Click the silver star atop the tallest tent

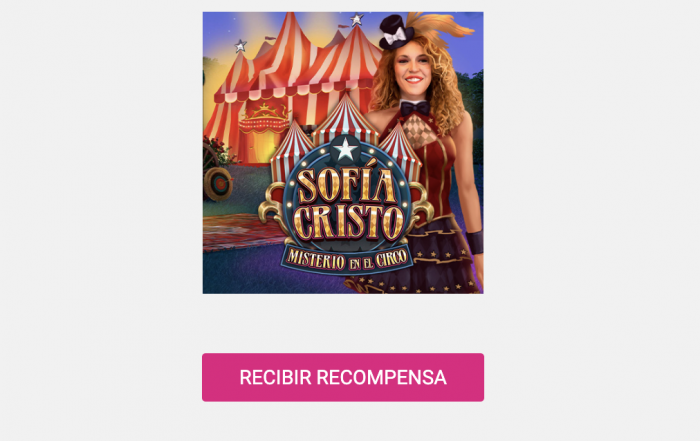[x=356, y=20]
